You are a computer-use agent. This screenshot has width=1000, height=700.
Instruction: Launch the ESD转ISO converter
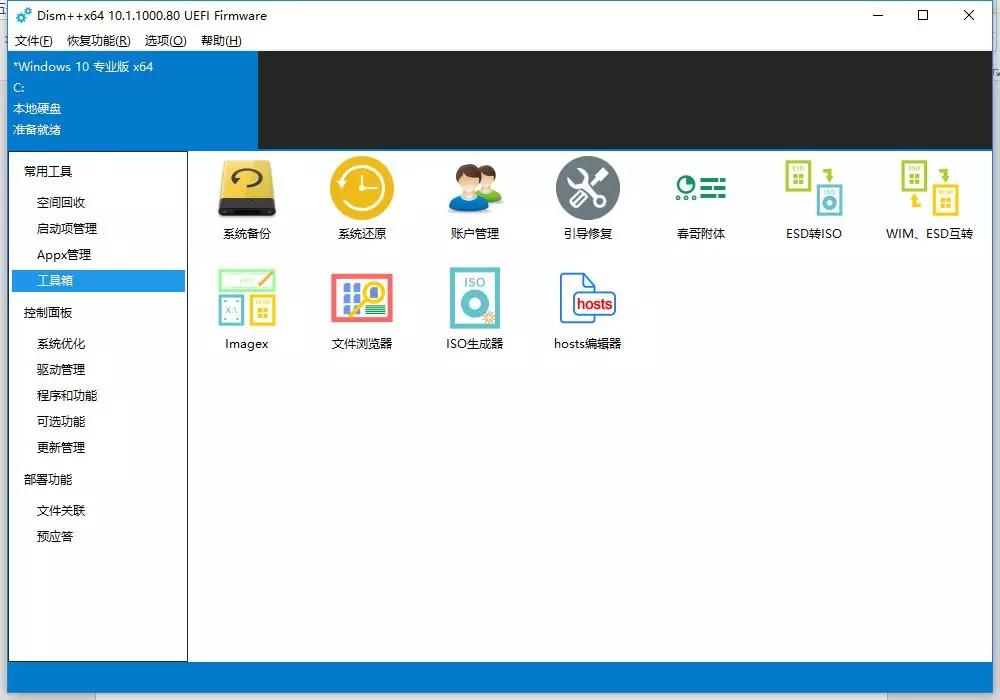[x=813, y=198]
